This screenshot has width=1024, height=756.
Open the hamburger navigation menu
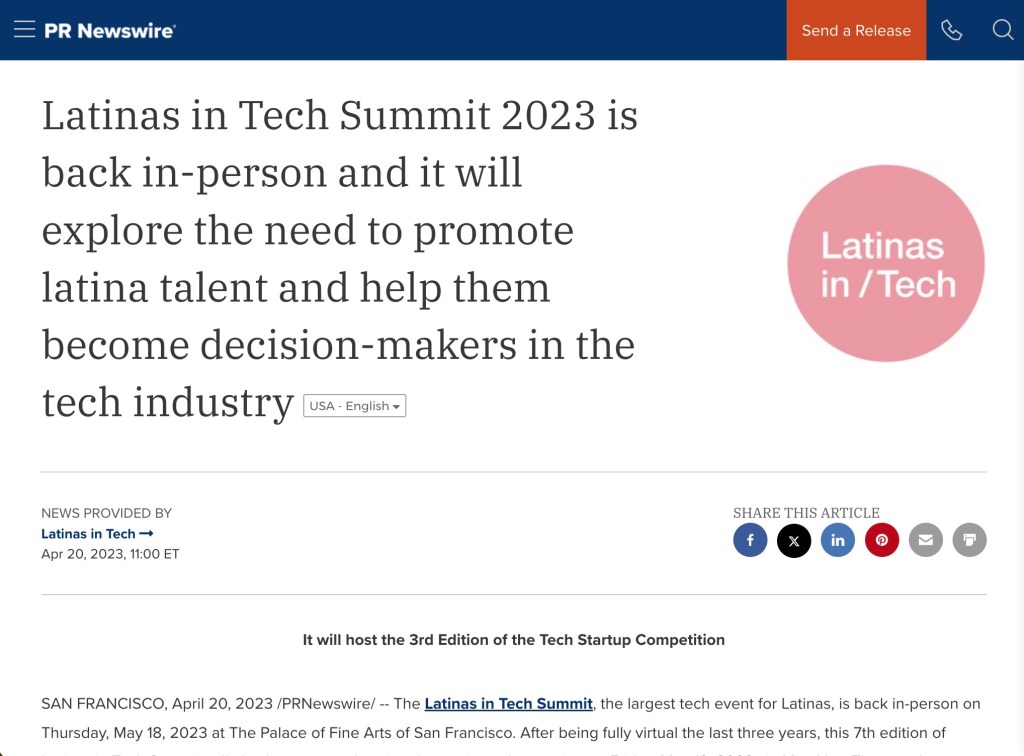pos(25,30)
